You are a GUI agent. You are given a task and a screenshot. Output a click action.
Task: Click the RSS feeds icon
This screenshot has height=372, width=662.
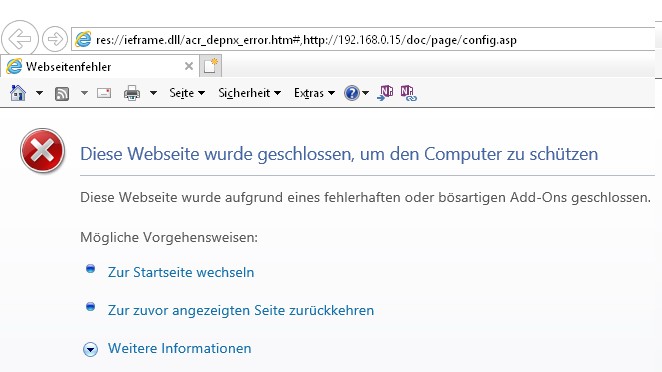point(62,93)
